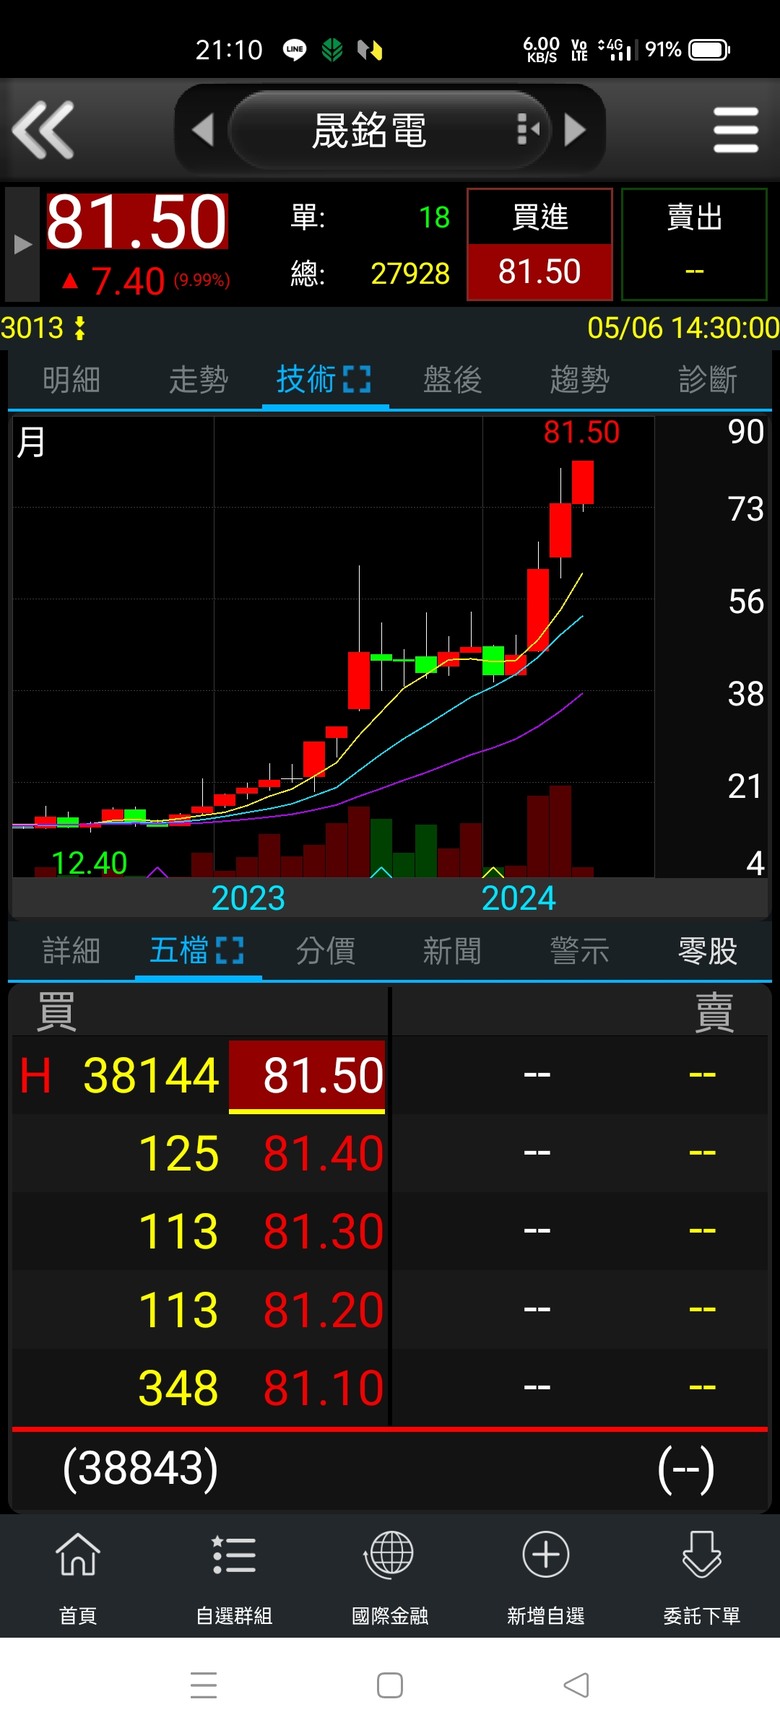The height and width of the screenshot is (1733, 780).
Task: Select bid price 81.20 row
Action: 323,1310
